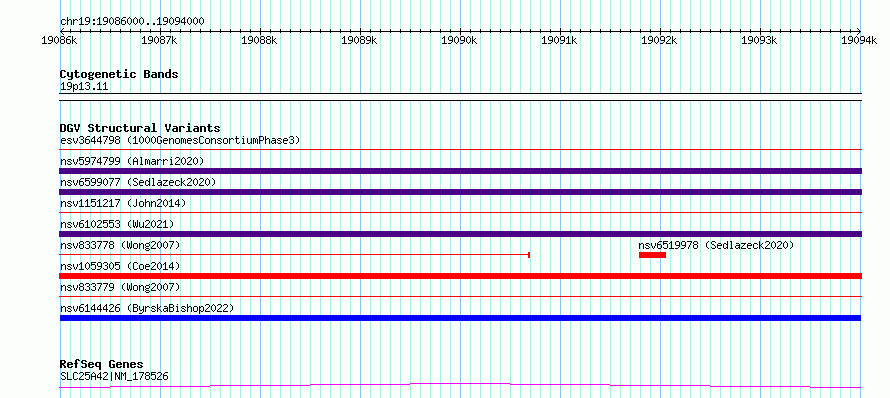Image resolution: width=890 pixels, height=398 pixels.
Task: Open variant esv3644798 (1000GenomesConsortiumPhase3) label
Action: [x=180, y=140]
